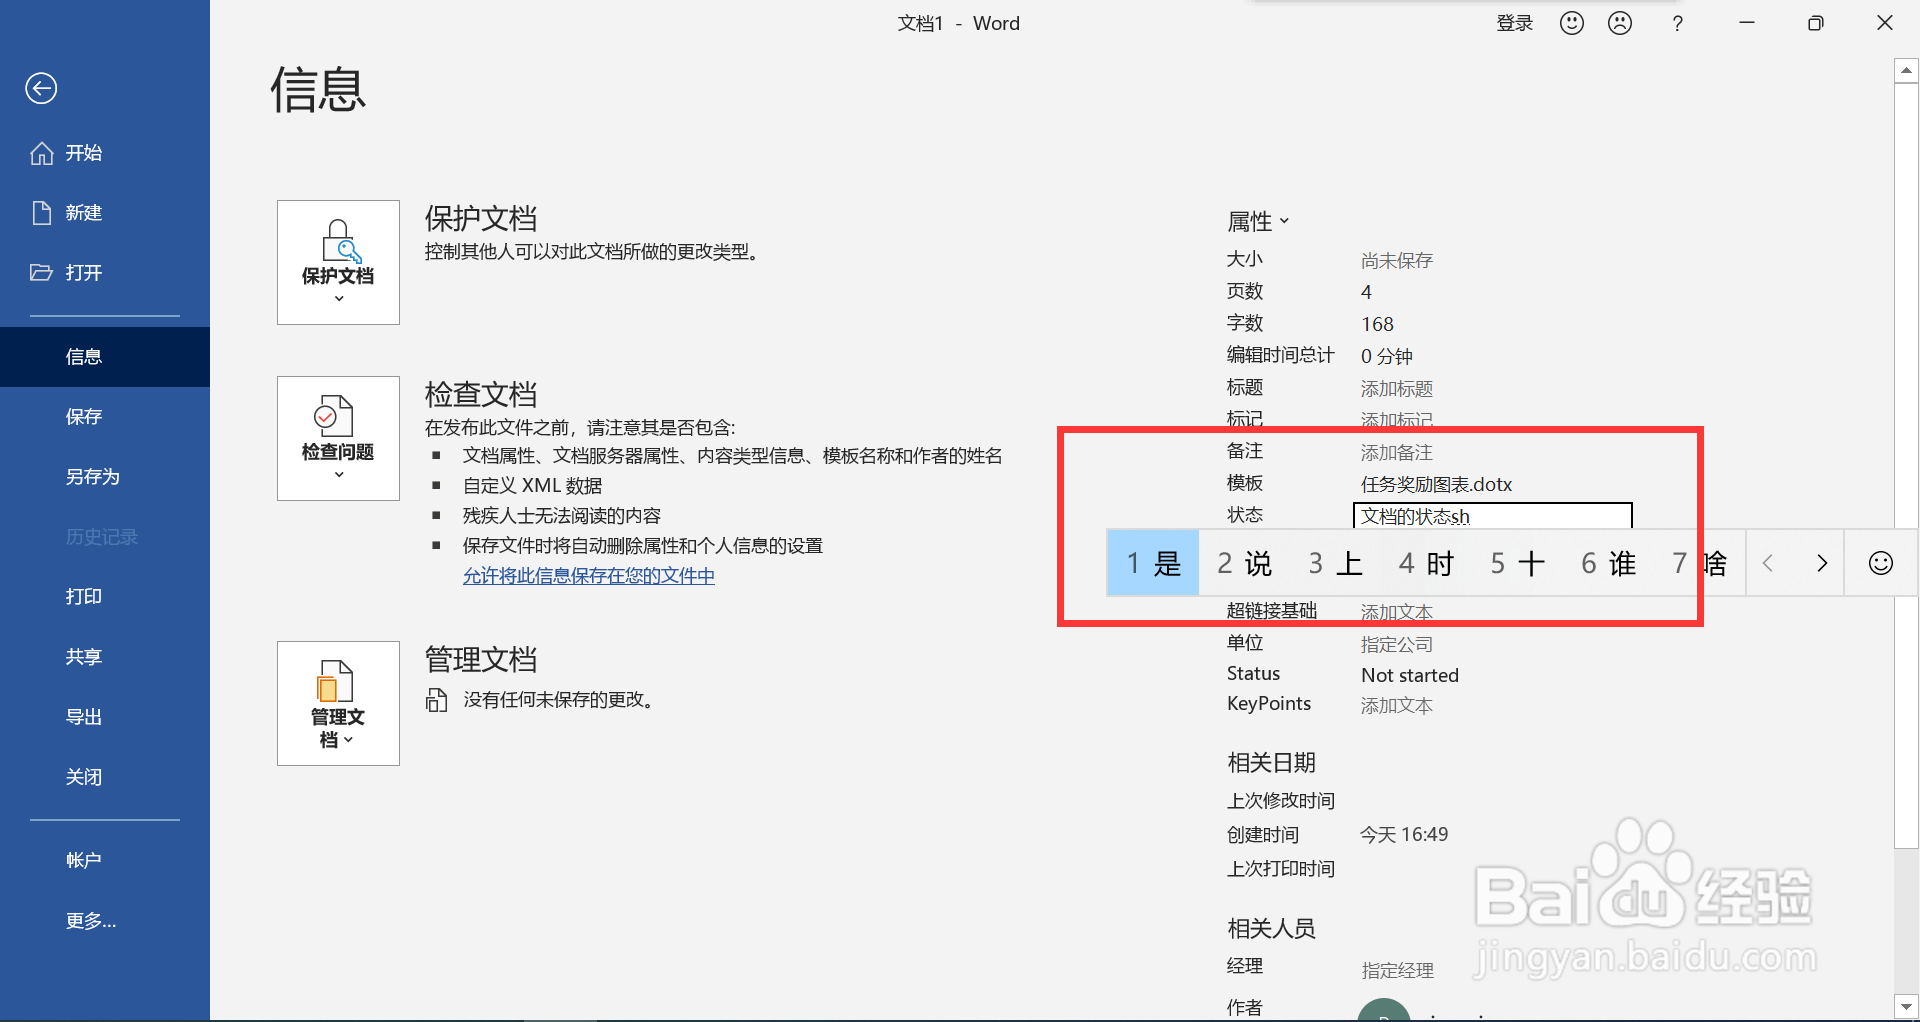Go to next IME candidate page
Image resolution: width=1920 pixels, height=1022 pixels.
coord(1821,563)
